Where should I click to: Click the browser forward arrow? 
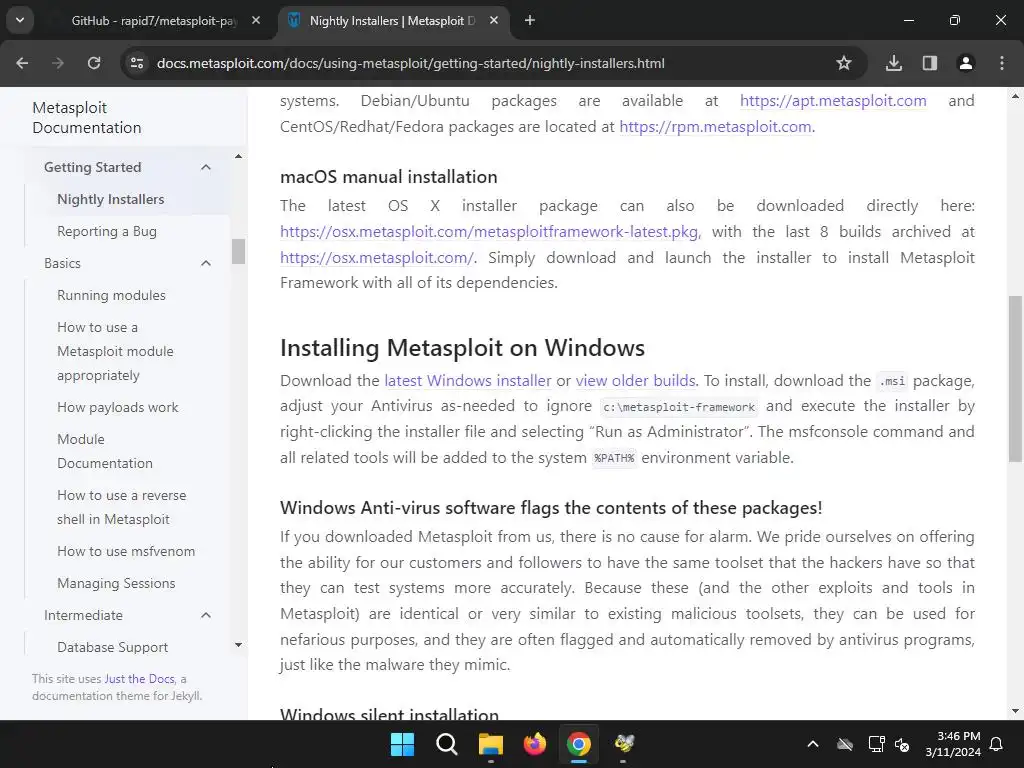point(58,63)
